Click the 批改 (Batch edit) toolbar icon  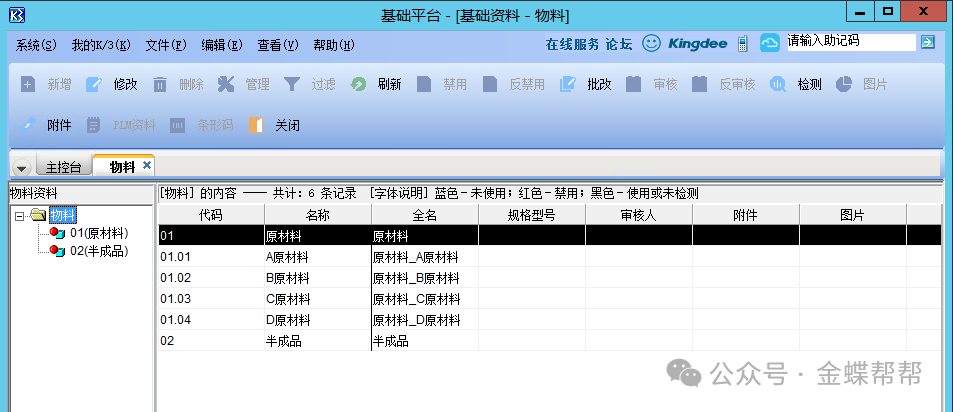(568, 85)
